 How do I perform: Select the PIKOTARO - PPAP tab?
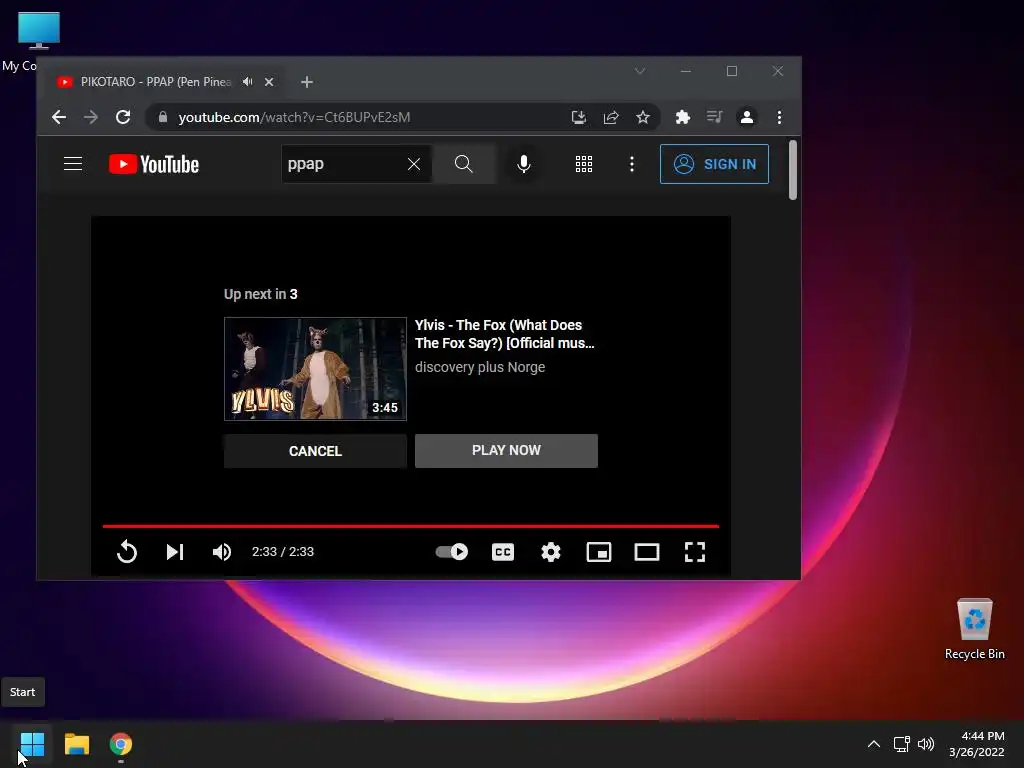point(157,82)
